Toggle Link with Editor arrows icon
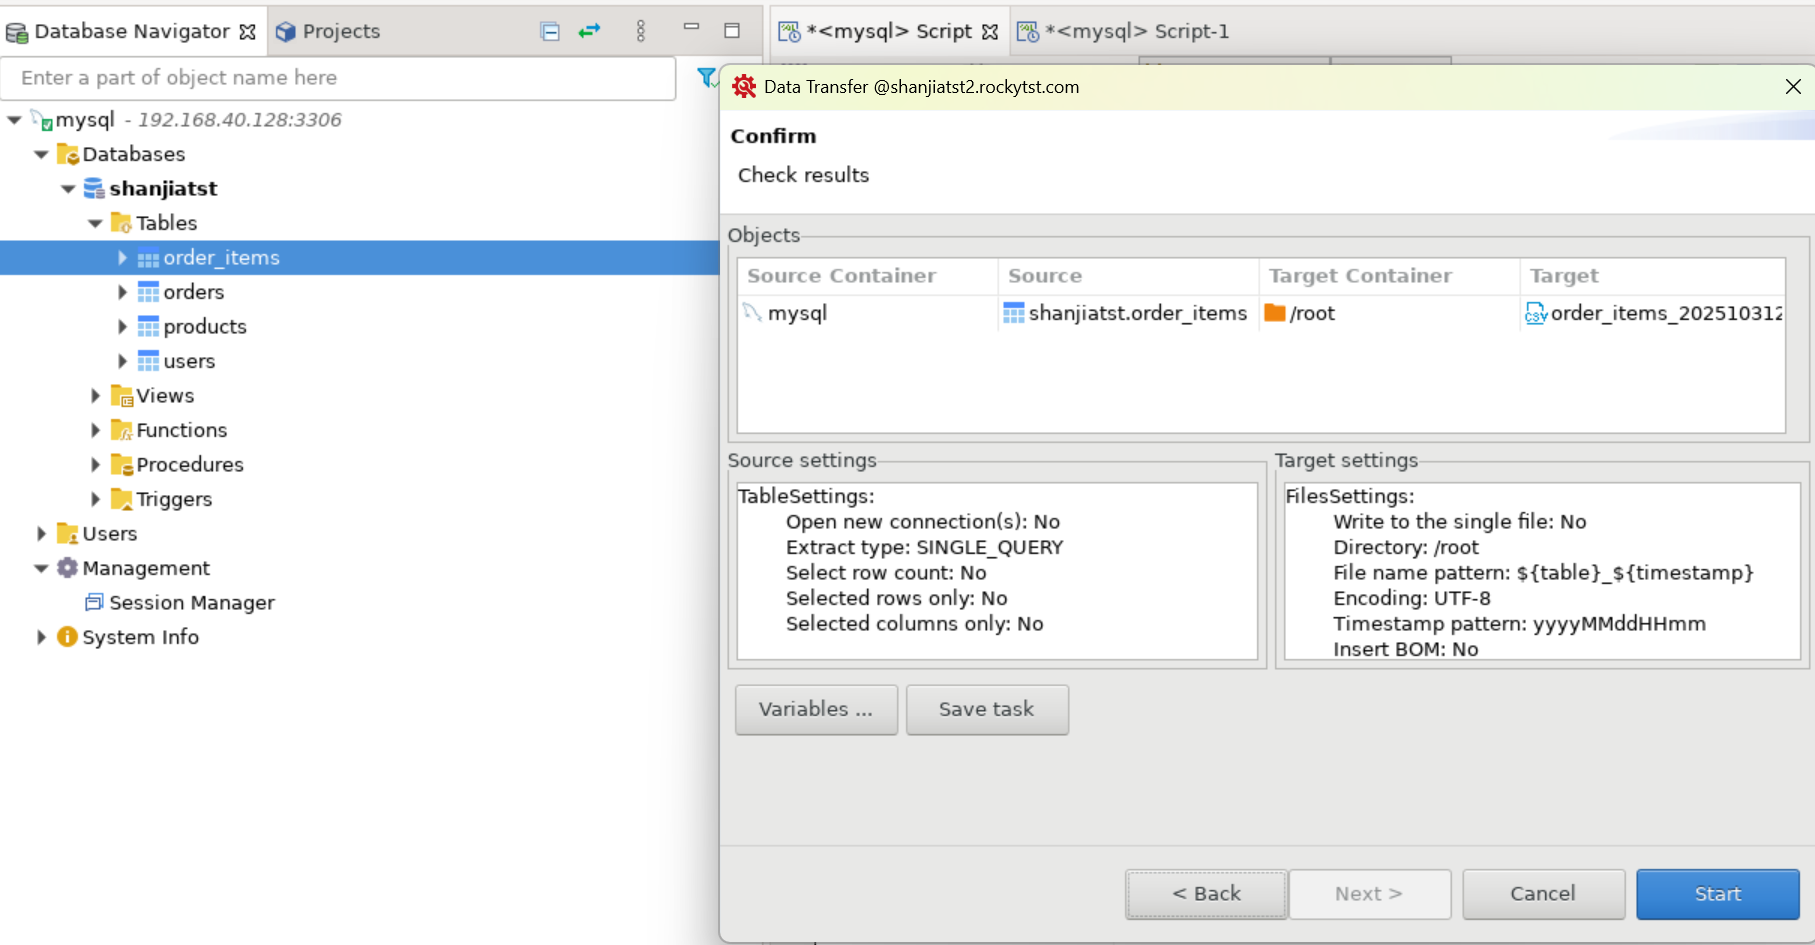The width and height of the screenshot is (1815, 945). (590, 31)
